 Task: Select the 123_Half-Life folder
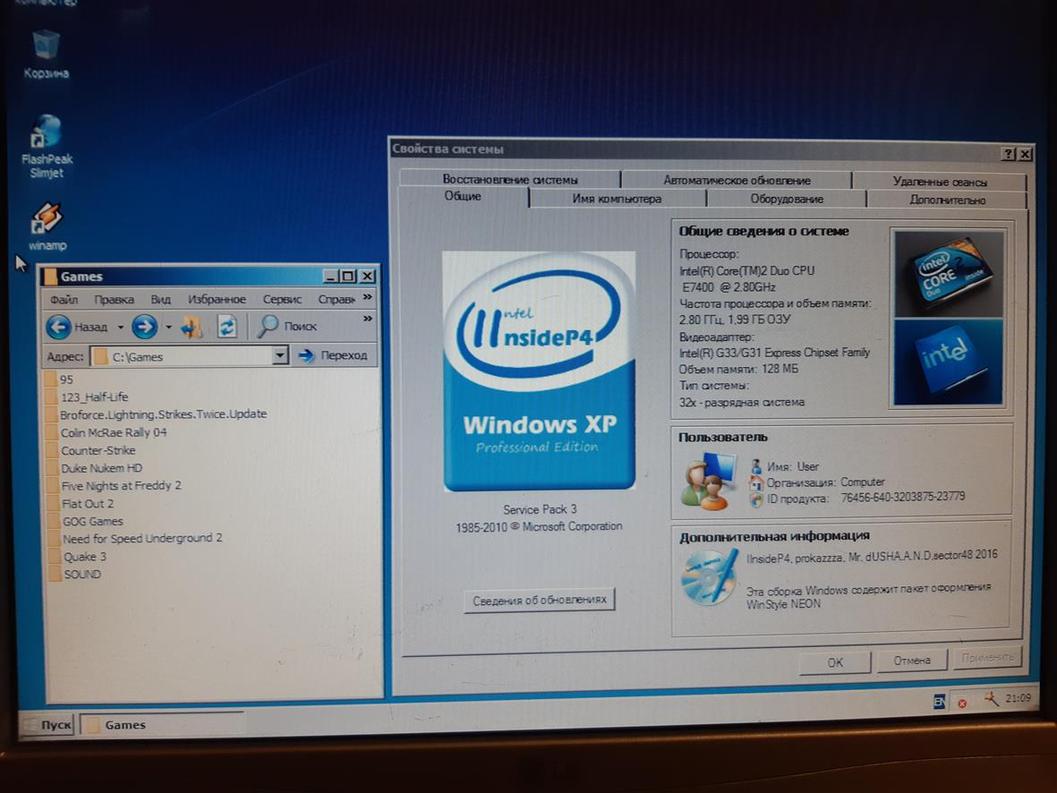point(86,396)
